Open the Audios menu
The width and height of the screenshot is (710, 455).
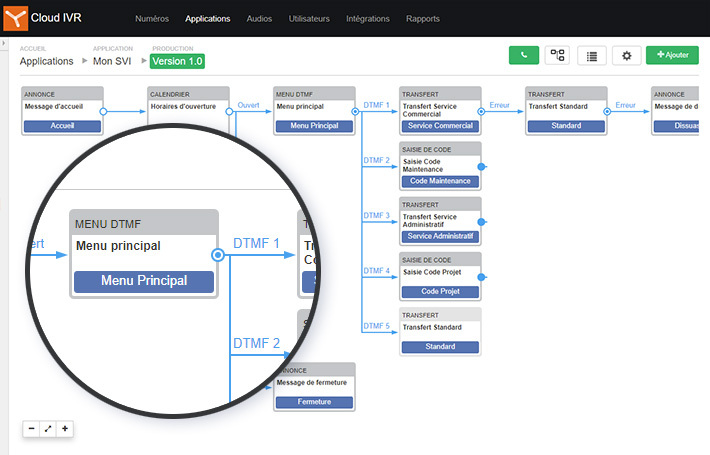coord(260,18)
